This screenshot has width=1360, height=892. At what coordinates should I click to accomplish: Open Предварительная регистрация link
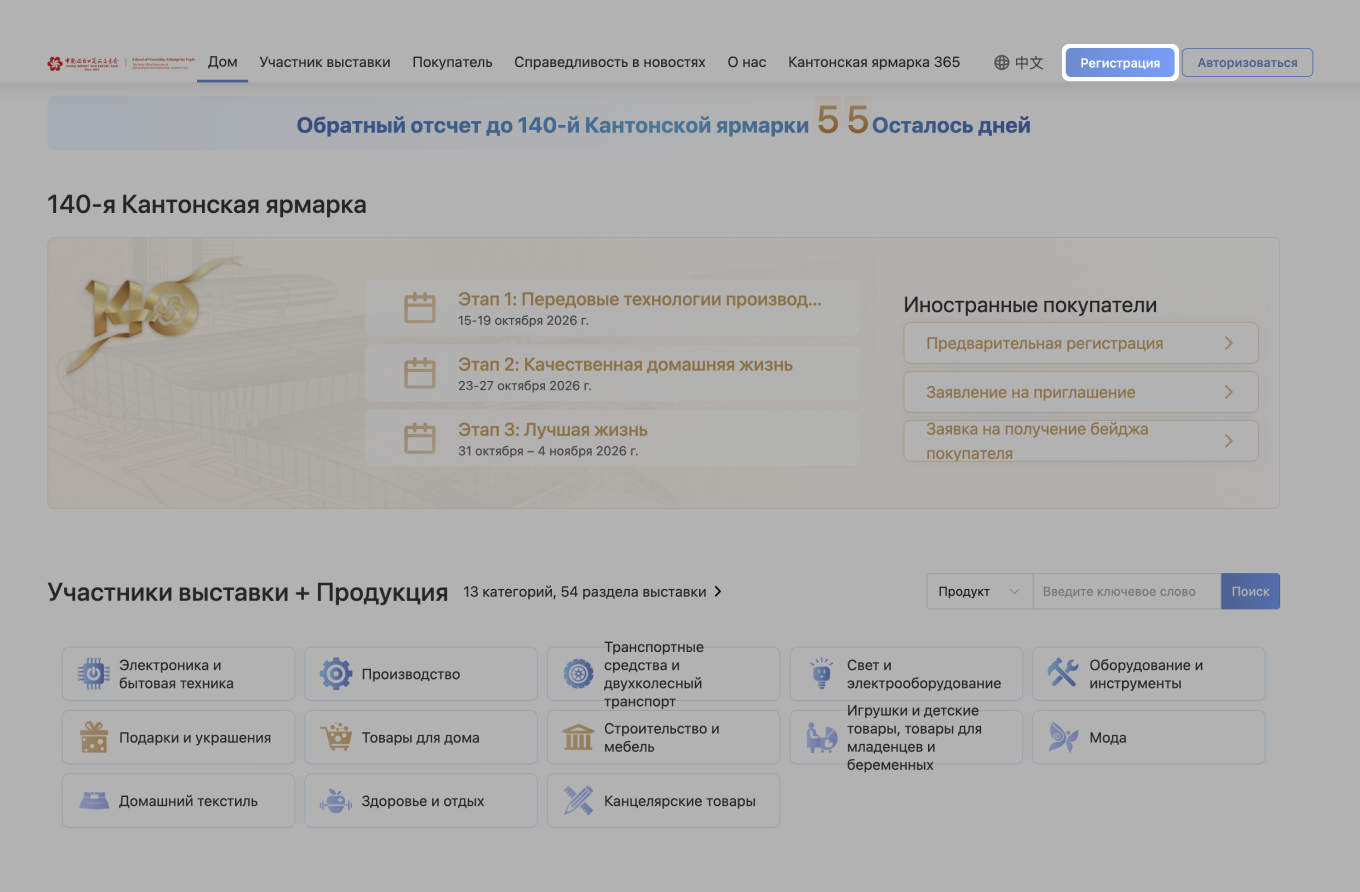pyautogui.click(x=1081, y=343)
